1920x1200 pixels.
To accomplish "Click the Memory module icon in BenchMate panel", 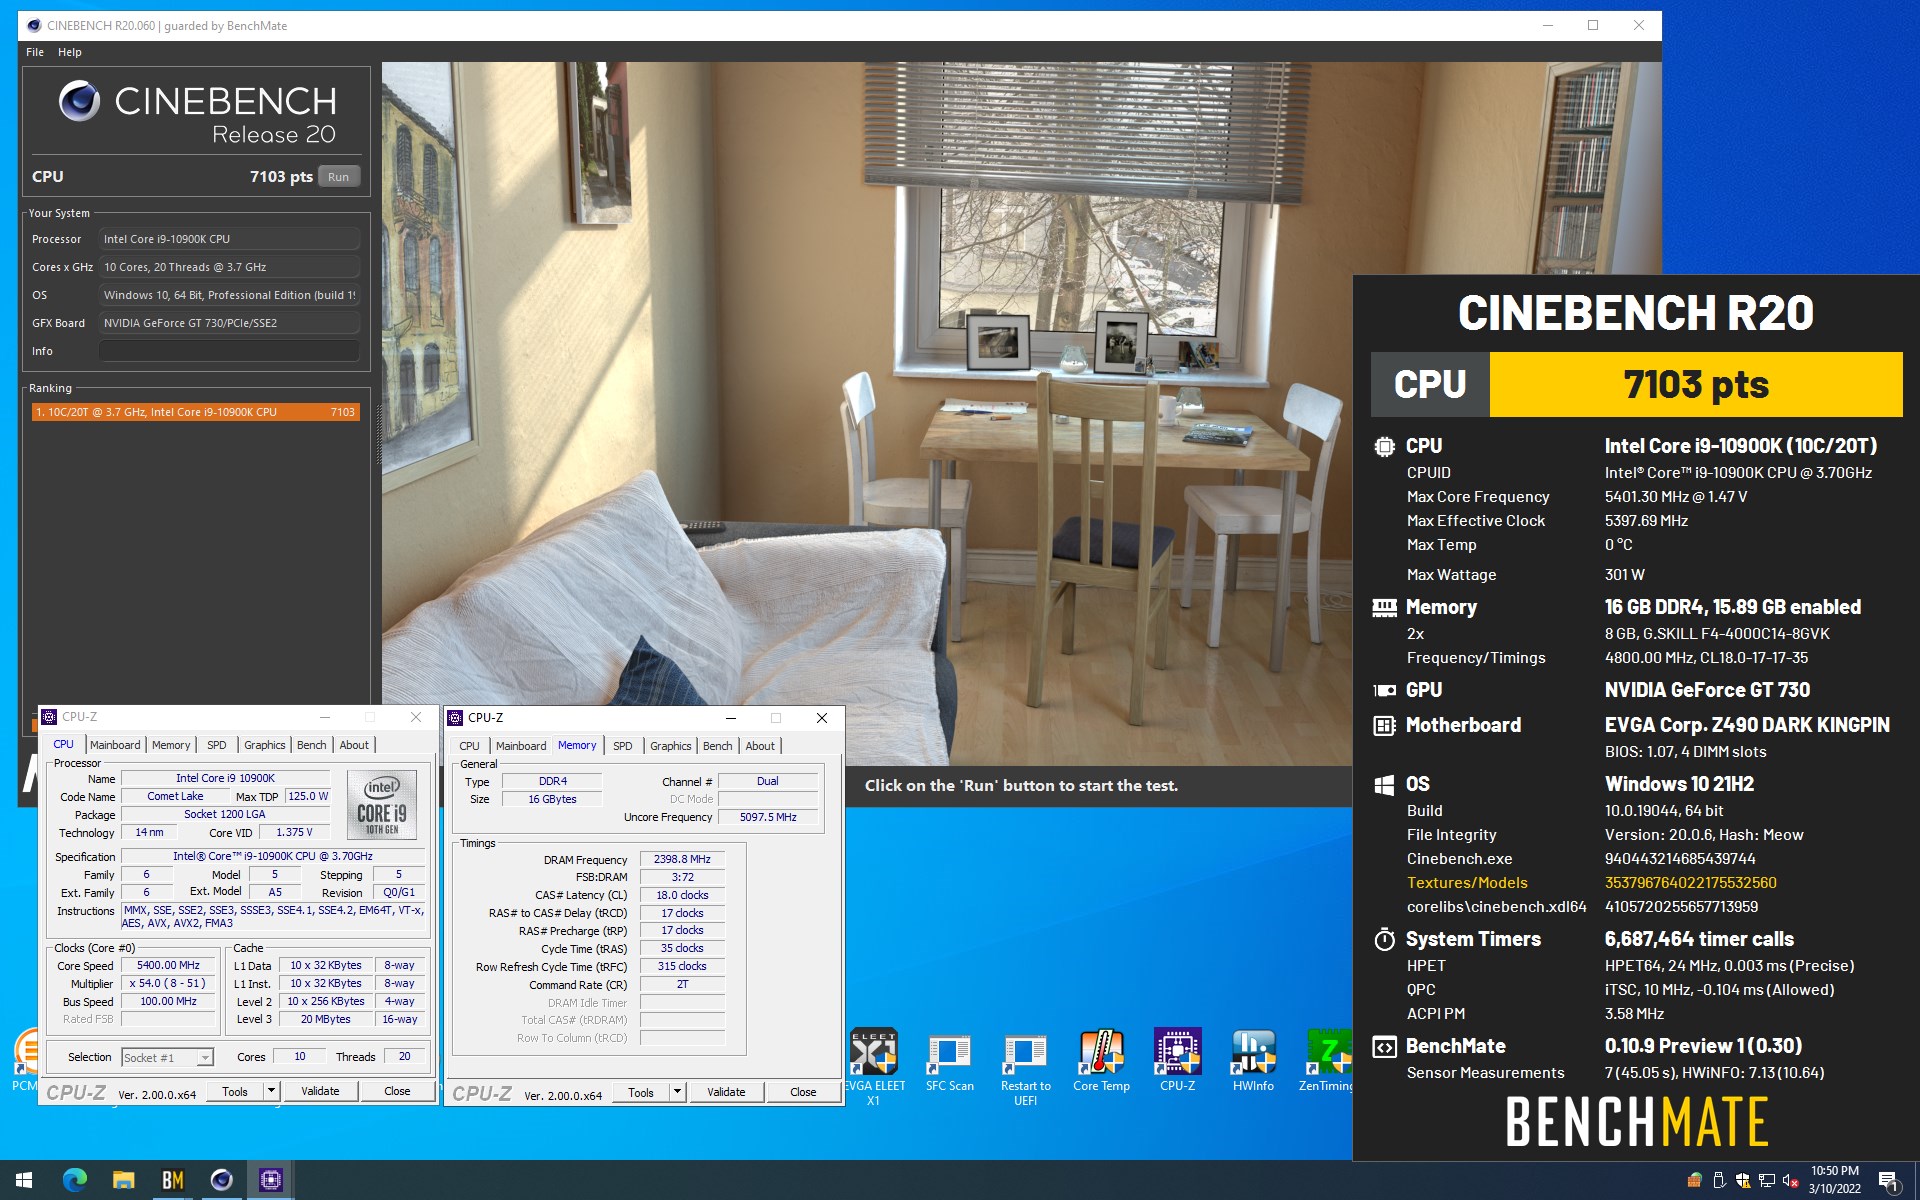I will (1384, 607).
